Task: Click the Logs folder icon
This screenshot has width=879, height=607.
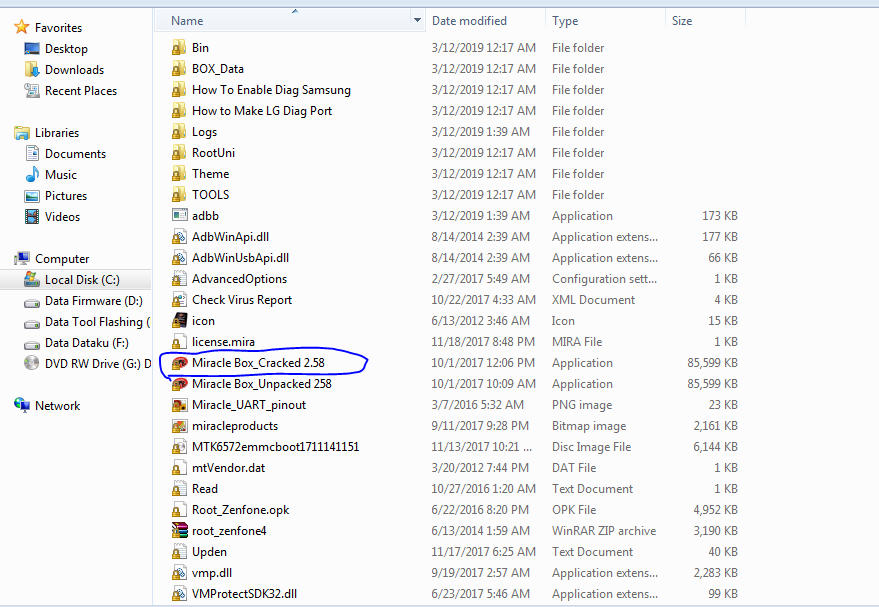Action: click(179, 132)
